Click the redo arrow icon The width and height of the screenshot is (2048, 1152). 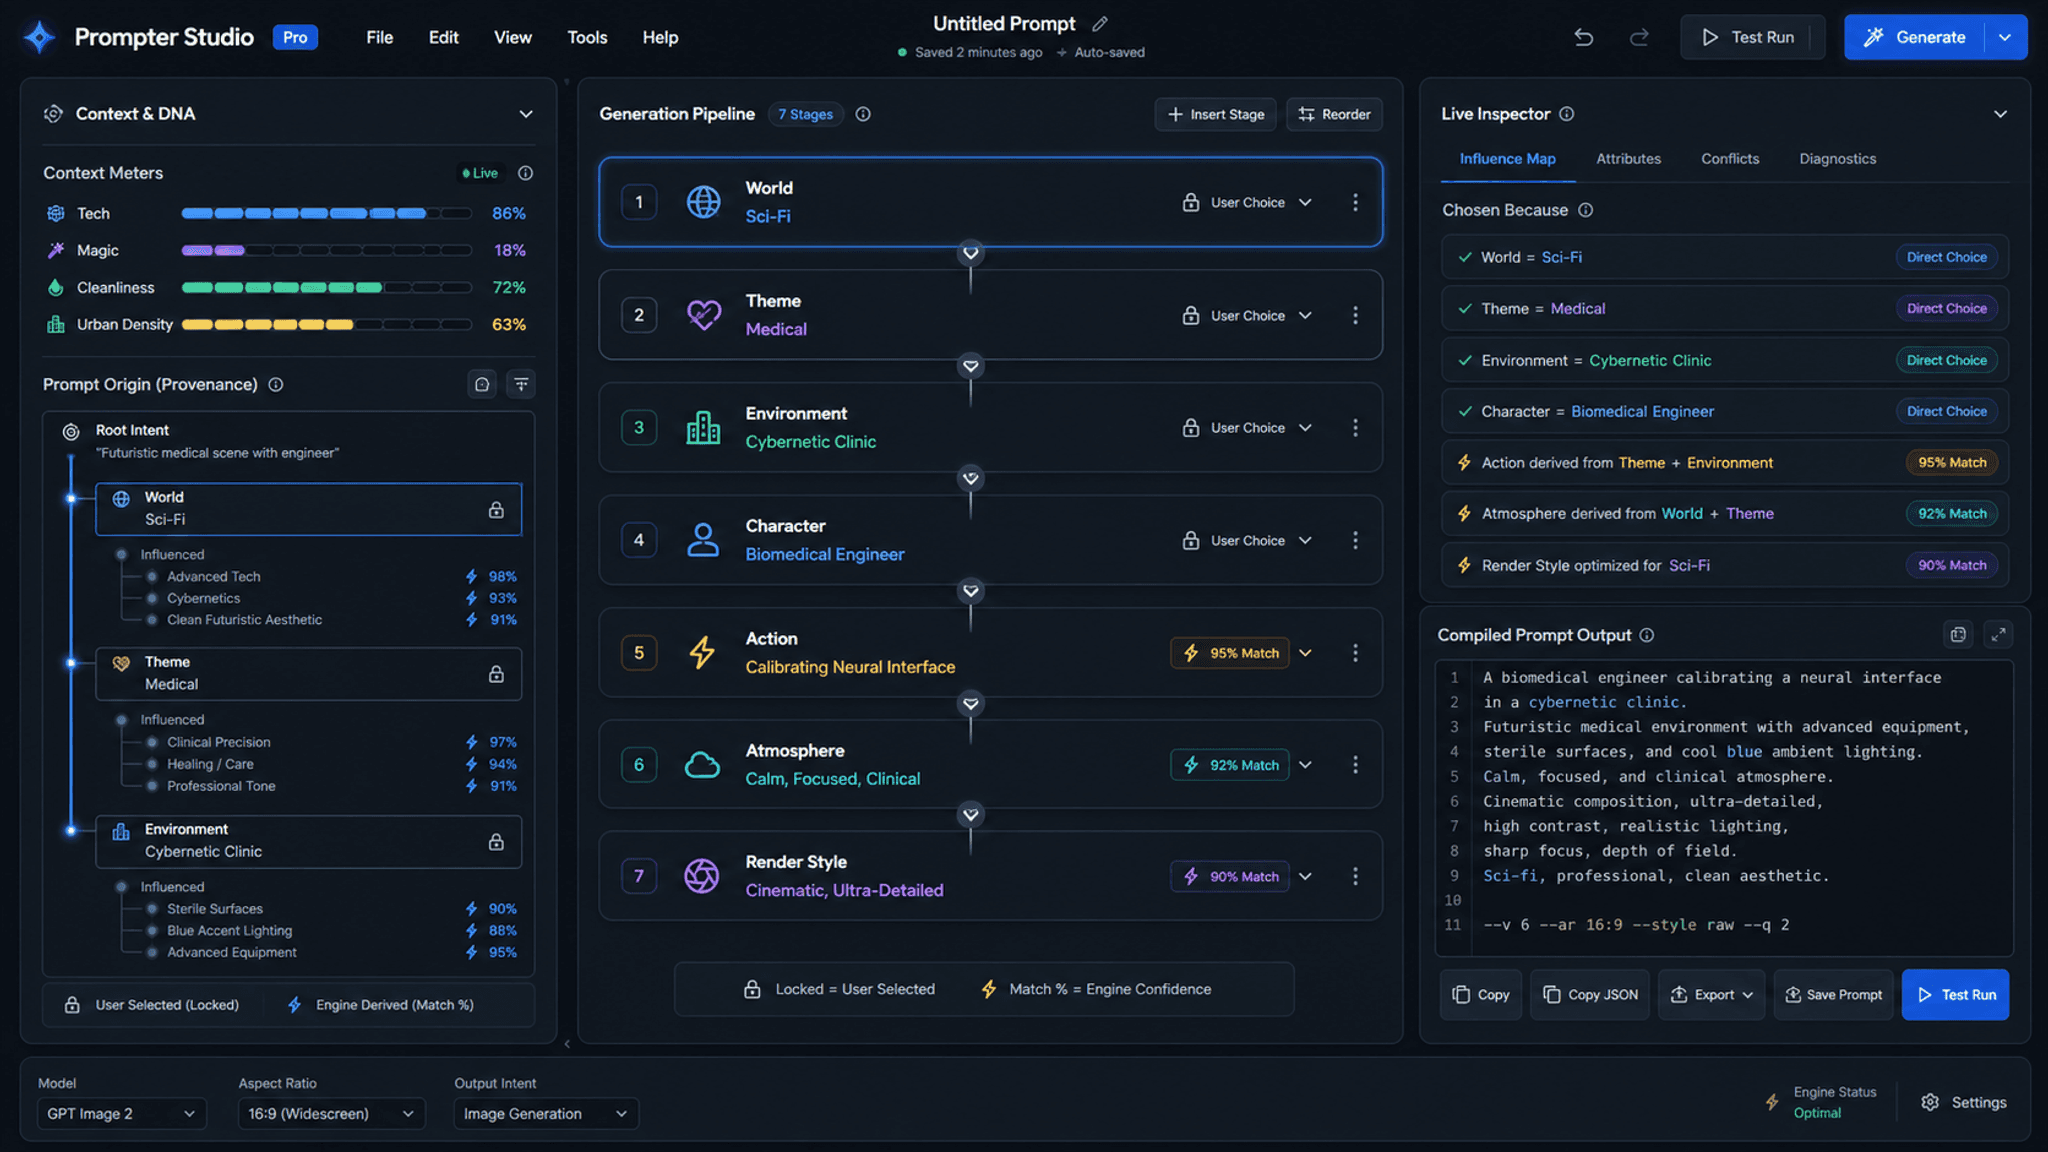click(1639, 37)
